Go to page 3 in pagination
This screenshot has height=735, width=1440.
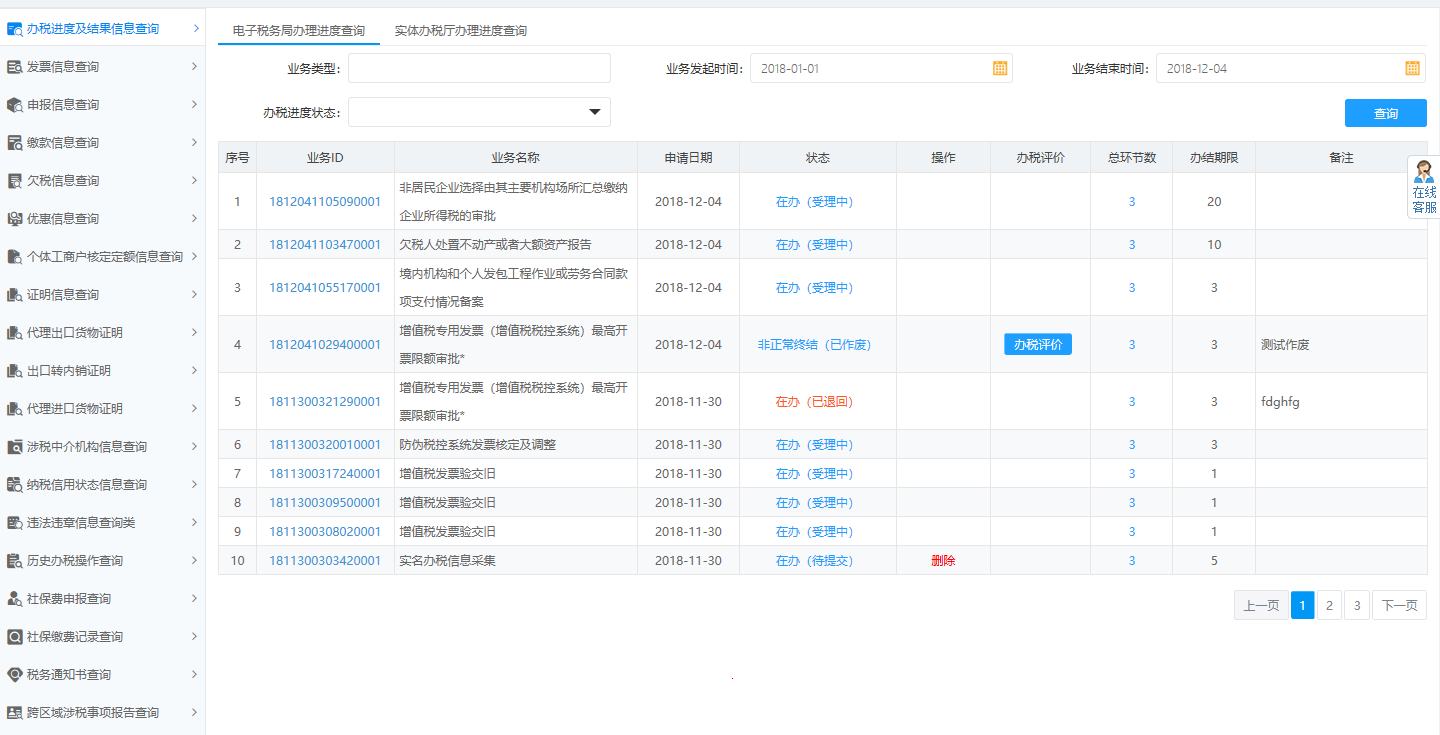[x=1356, y=605]
